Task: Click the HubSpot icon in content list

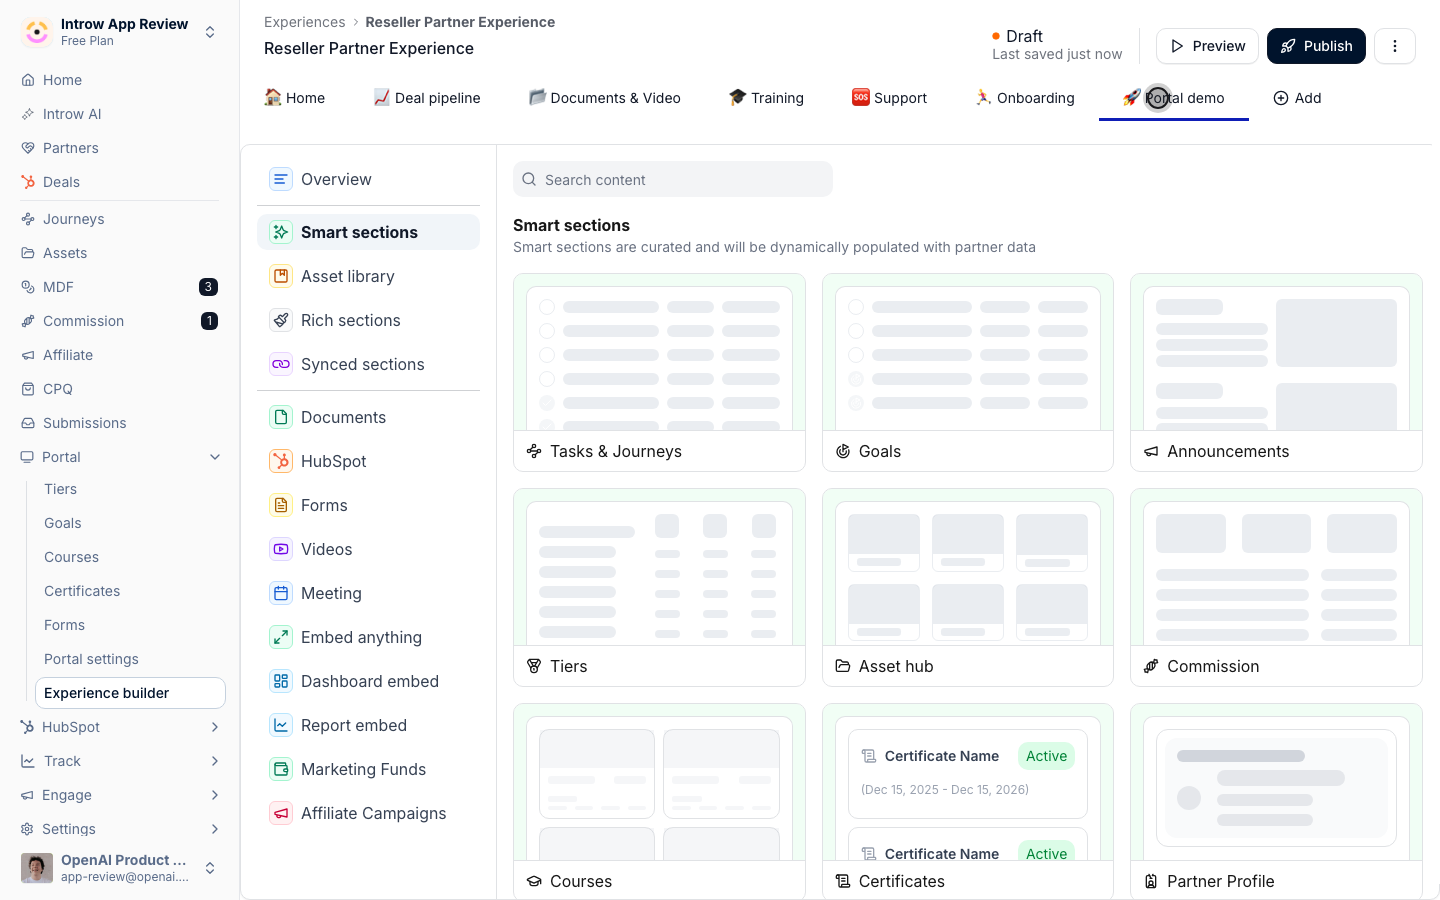Action: pyautogui.click(x=281, y=461)
